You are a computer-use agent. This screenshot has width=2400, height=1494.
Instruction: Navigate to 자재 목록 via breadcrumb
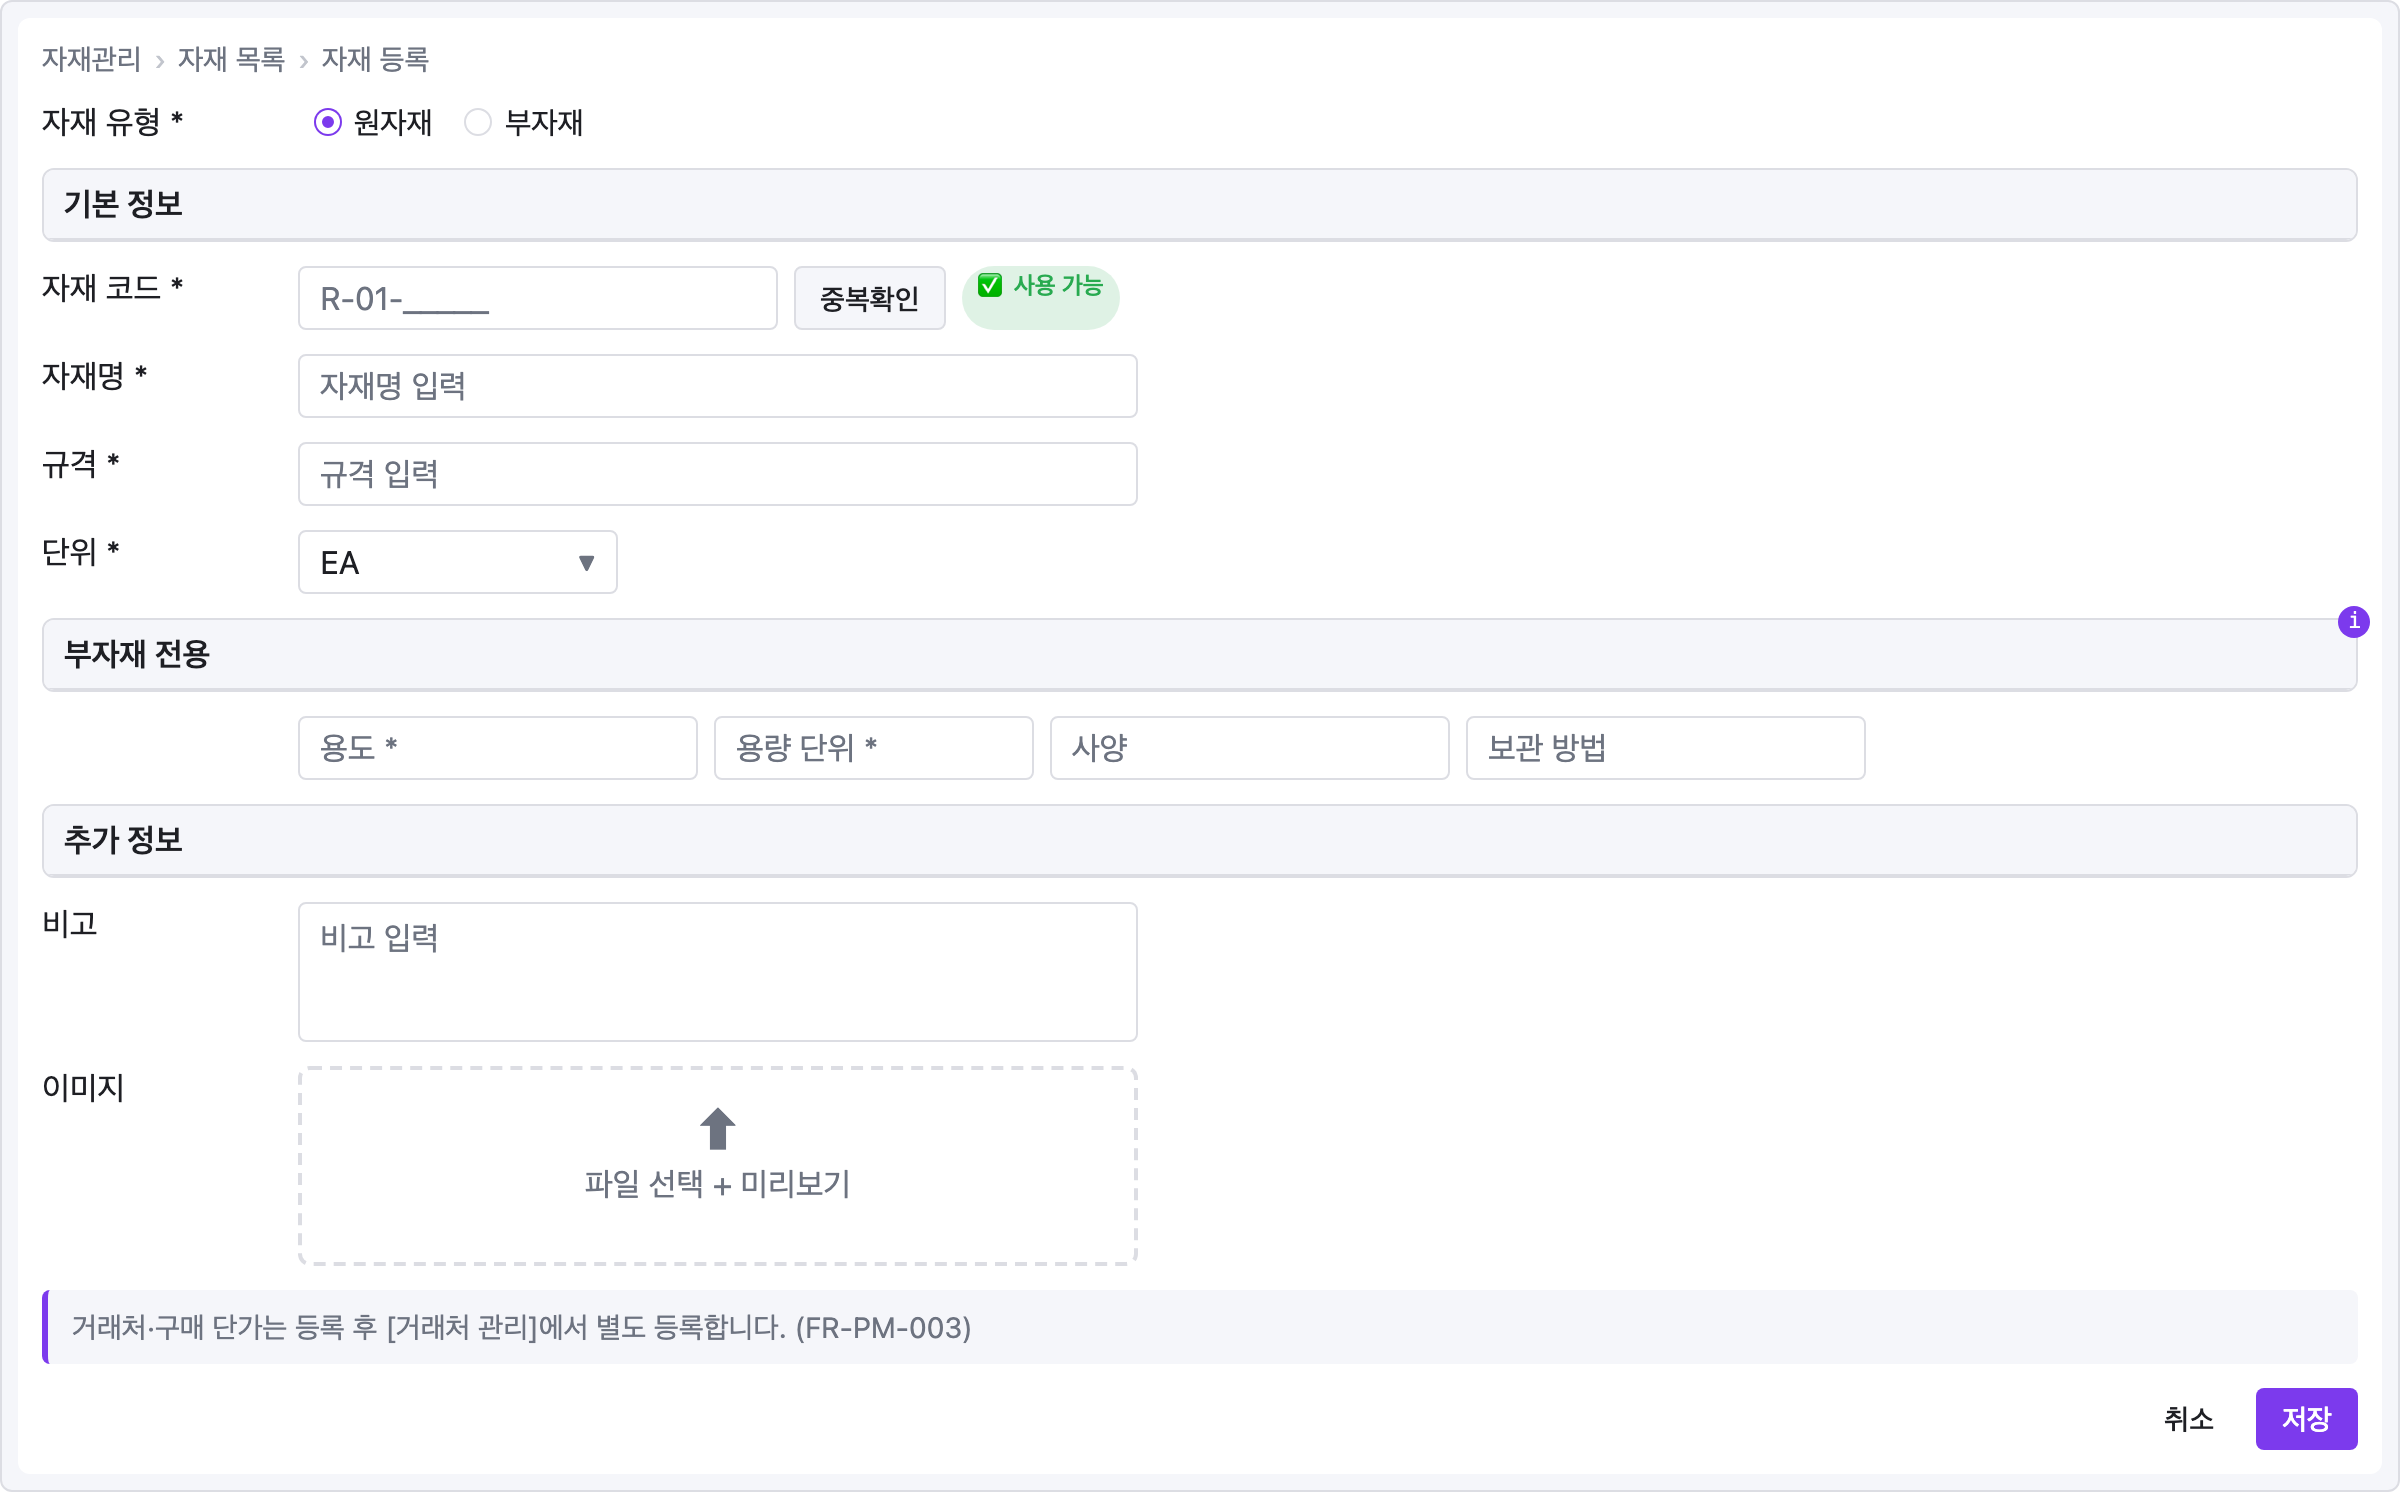pos(231,59)
